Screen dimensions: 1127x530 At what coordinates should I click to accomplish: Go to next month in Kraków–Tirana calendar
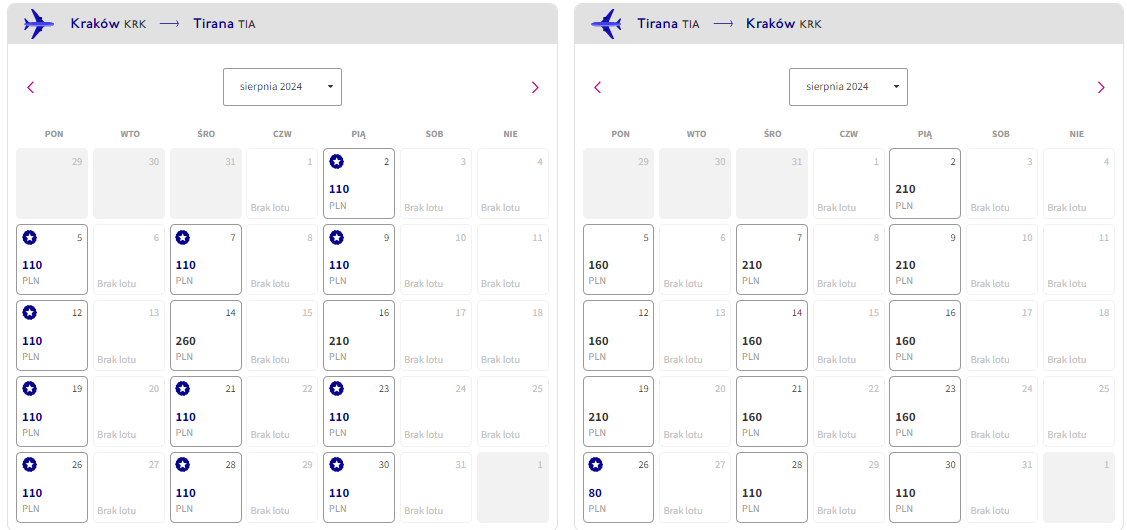click(535, 88)
